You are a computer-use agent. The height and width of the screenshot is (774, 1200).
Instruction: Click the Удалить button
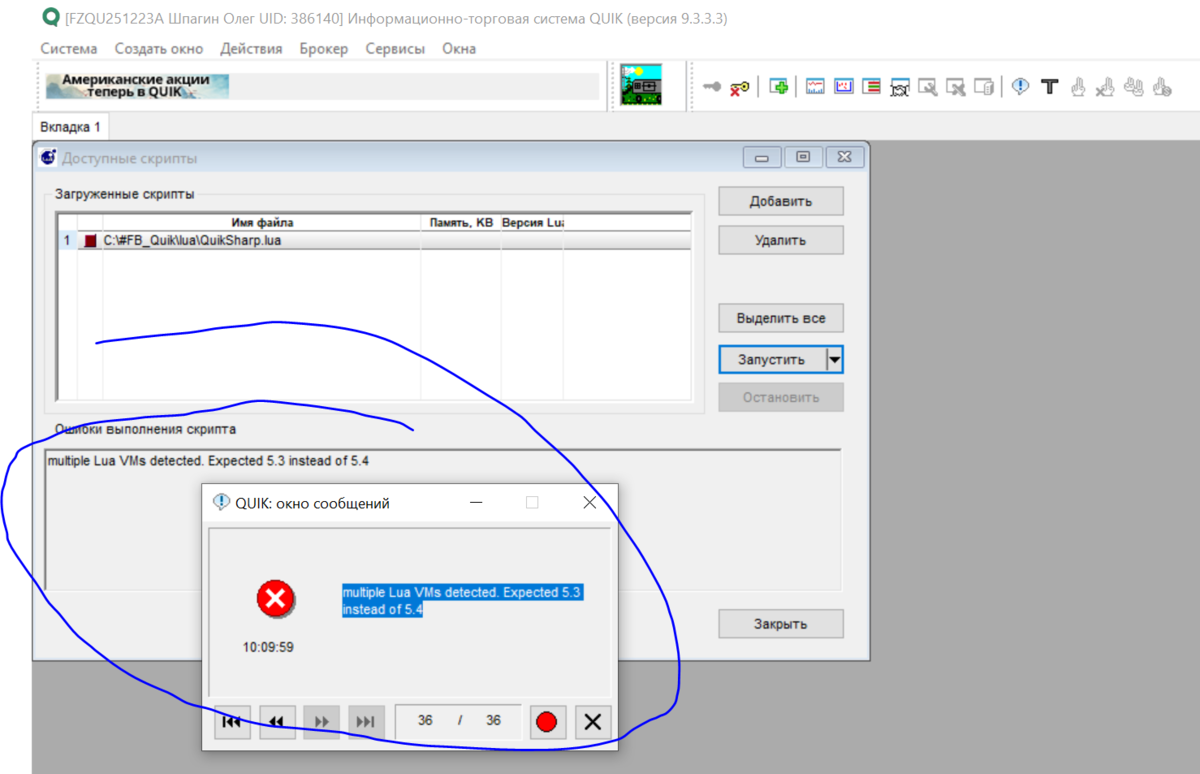point(781,240)
